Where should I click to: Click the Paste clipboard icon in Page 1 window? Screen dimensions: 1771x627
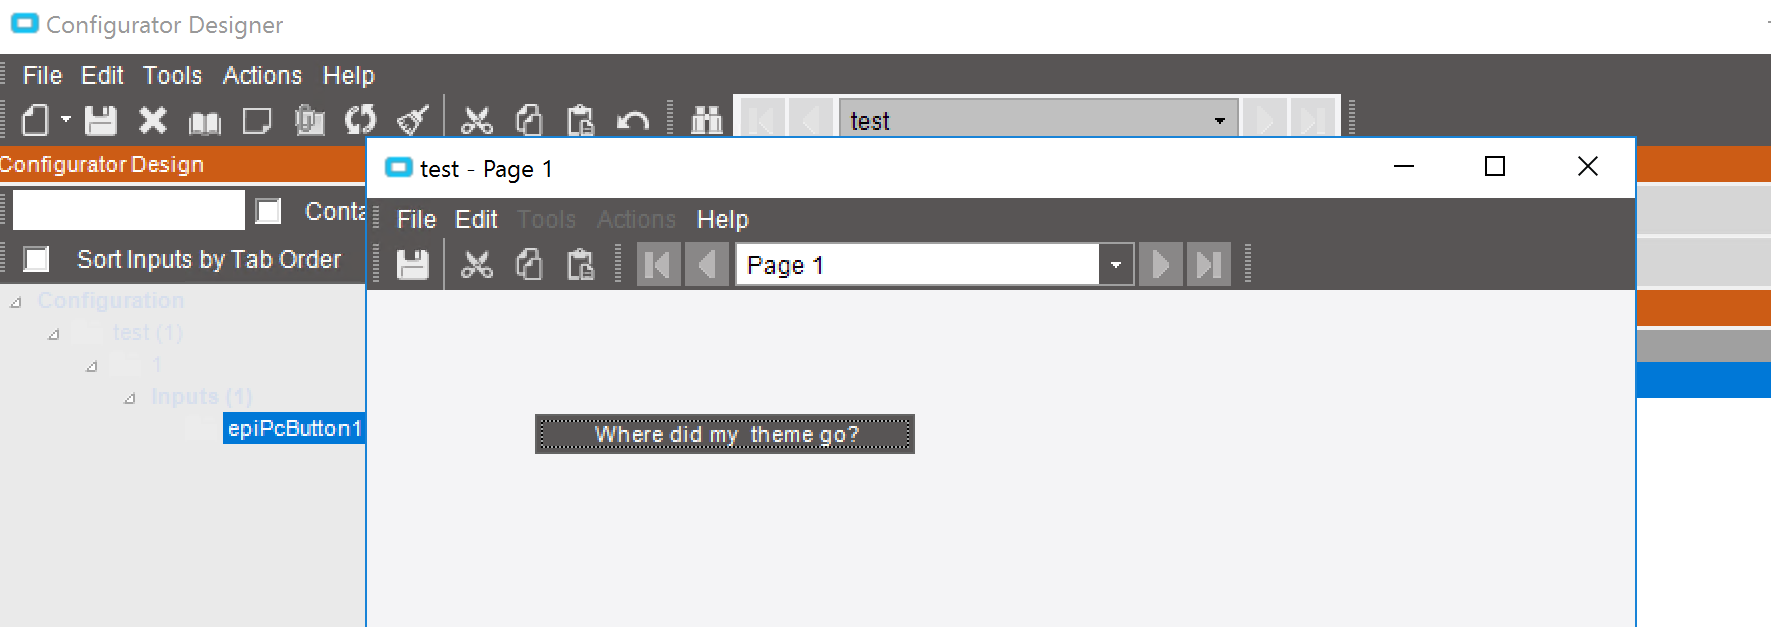click(x=581, y=265)
